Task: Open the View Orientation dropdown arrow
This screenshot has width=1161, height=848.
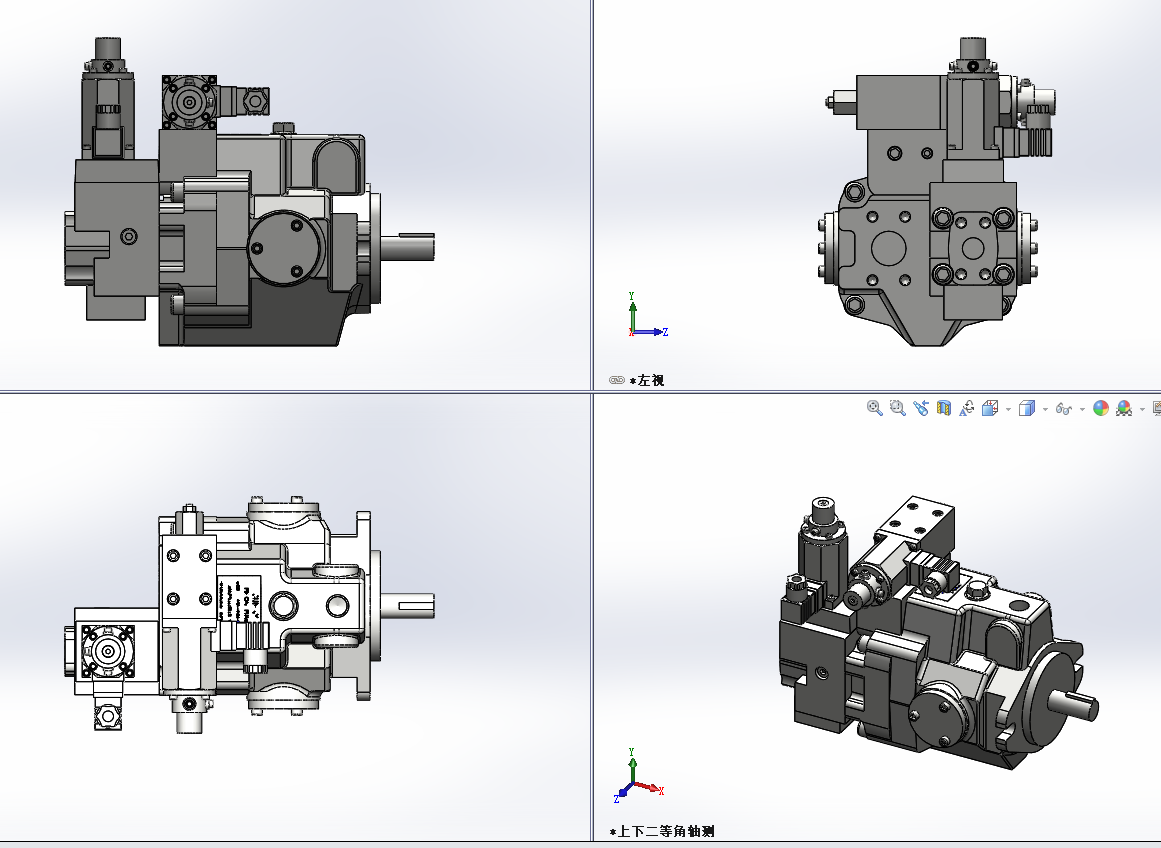Action: (x=1008, y=409)
